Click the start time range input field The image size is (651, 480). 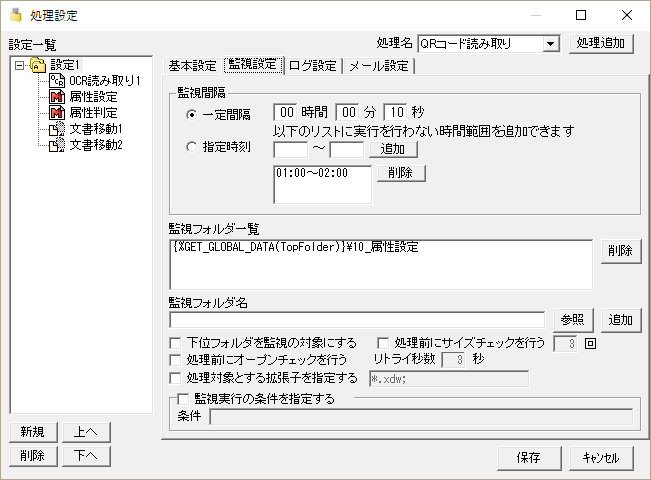291,149
